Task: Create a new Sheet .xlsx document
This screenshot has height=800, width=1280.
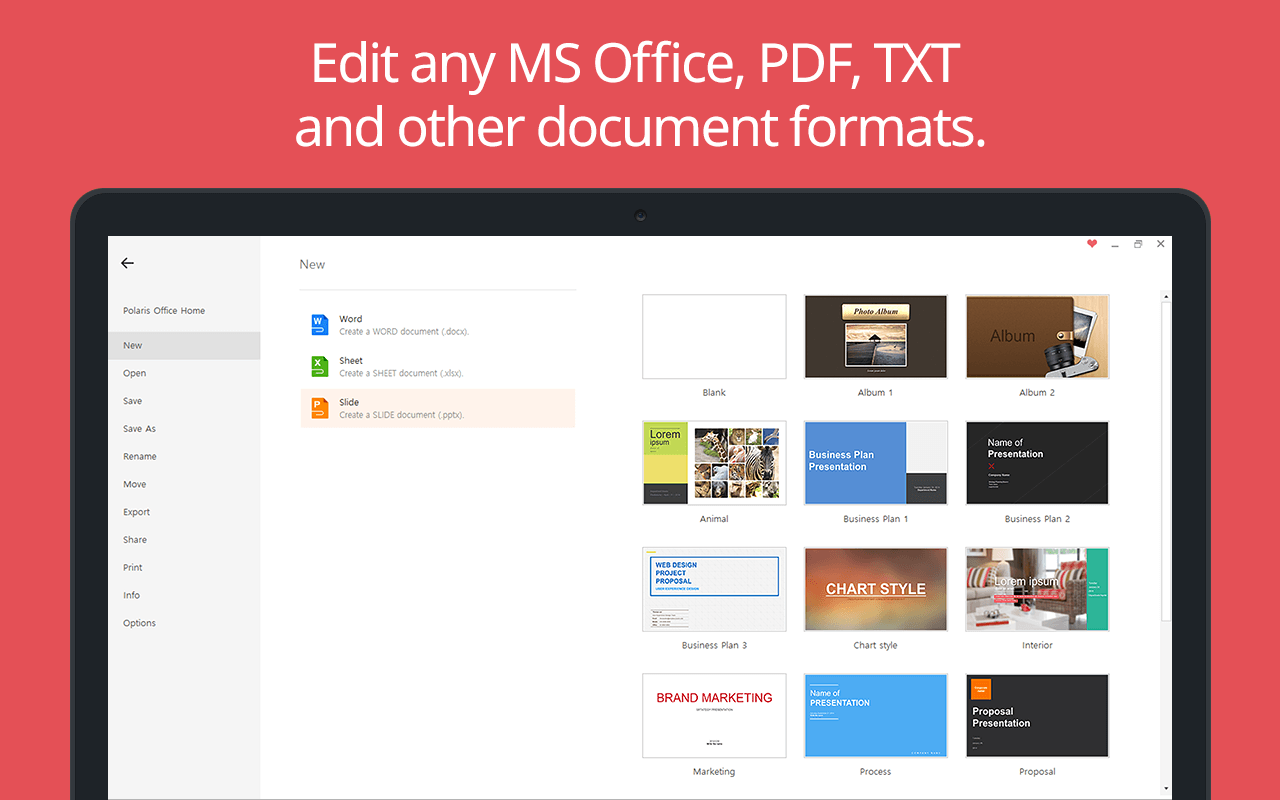Action: click(x=438, y=366)
